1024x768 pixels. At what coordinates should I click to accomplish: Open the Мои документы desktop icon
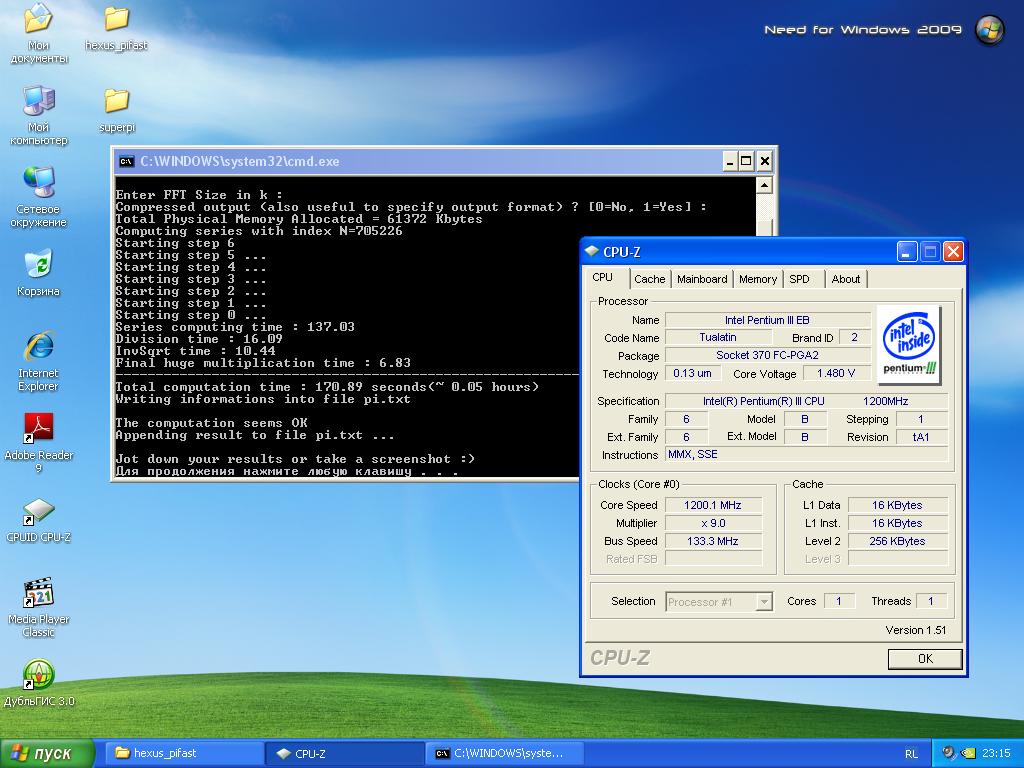39,33
